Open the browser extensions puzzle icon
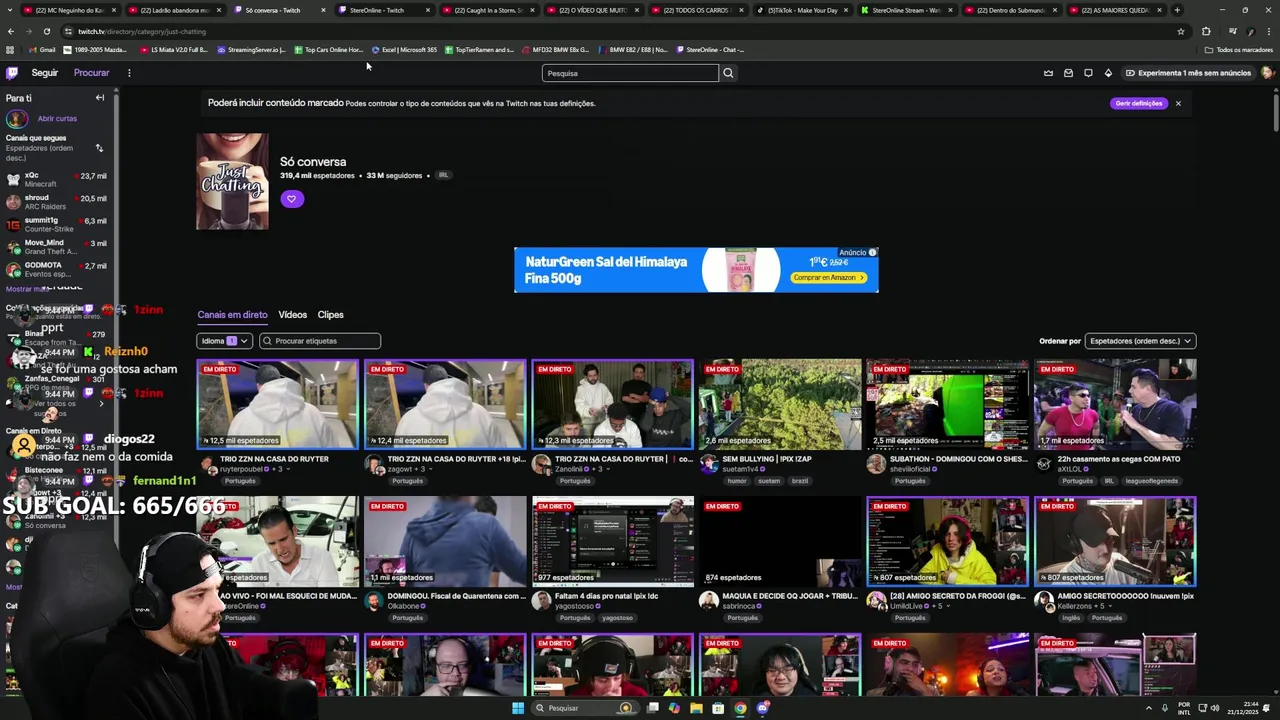 pyautogui.click(x=1206, y=31)
